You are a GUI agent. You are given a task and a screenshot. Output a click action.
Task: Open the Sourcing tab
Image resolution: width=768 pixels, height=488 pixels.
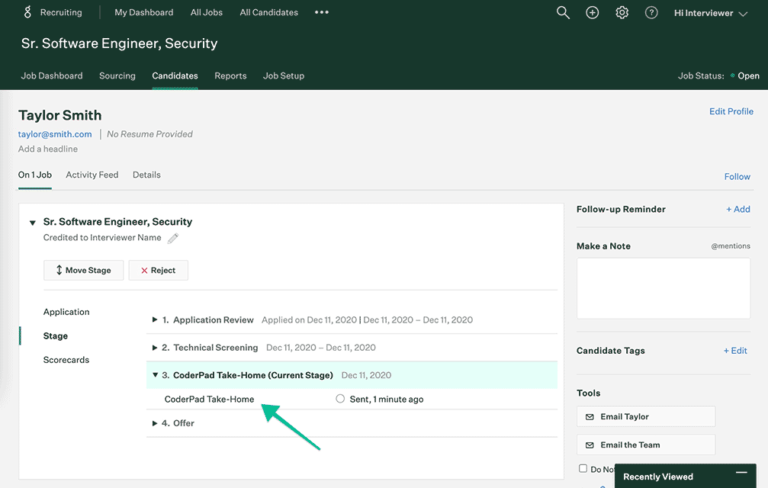[x=117, y=76]
